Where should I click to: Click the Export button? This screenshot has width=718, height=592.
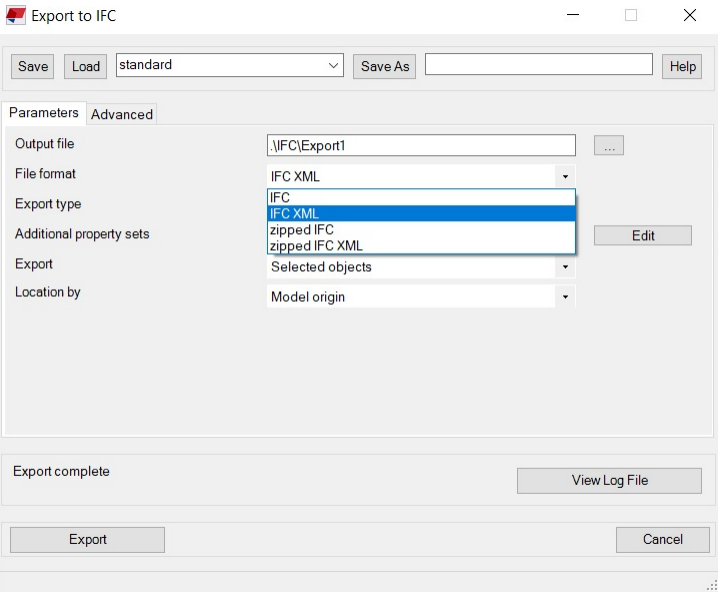coord(87,540)
